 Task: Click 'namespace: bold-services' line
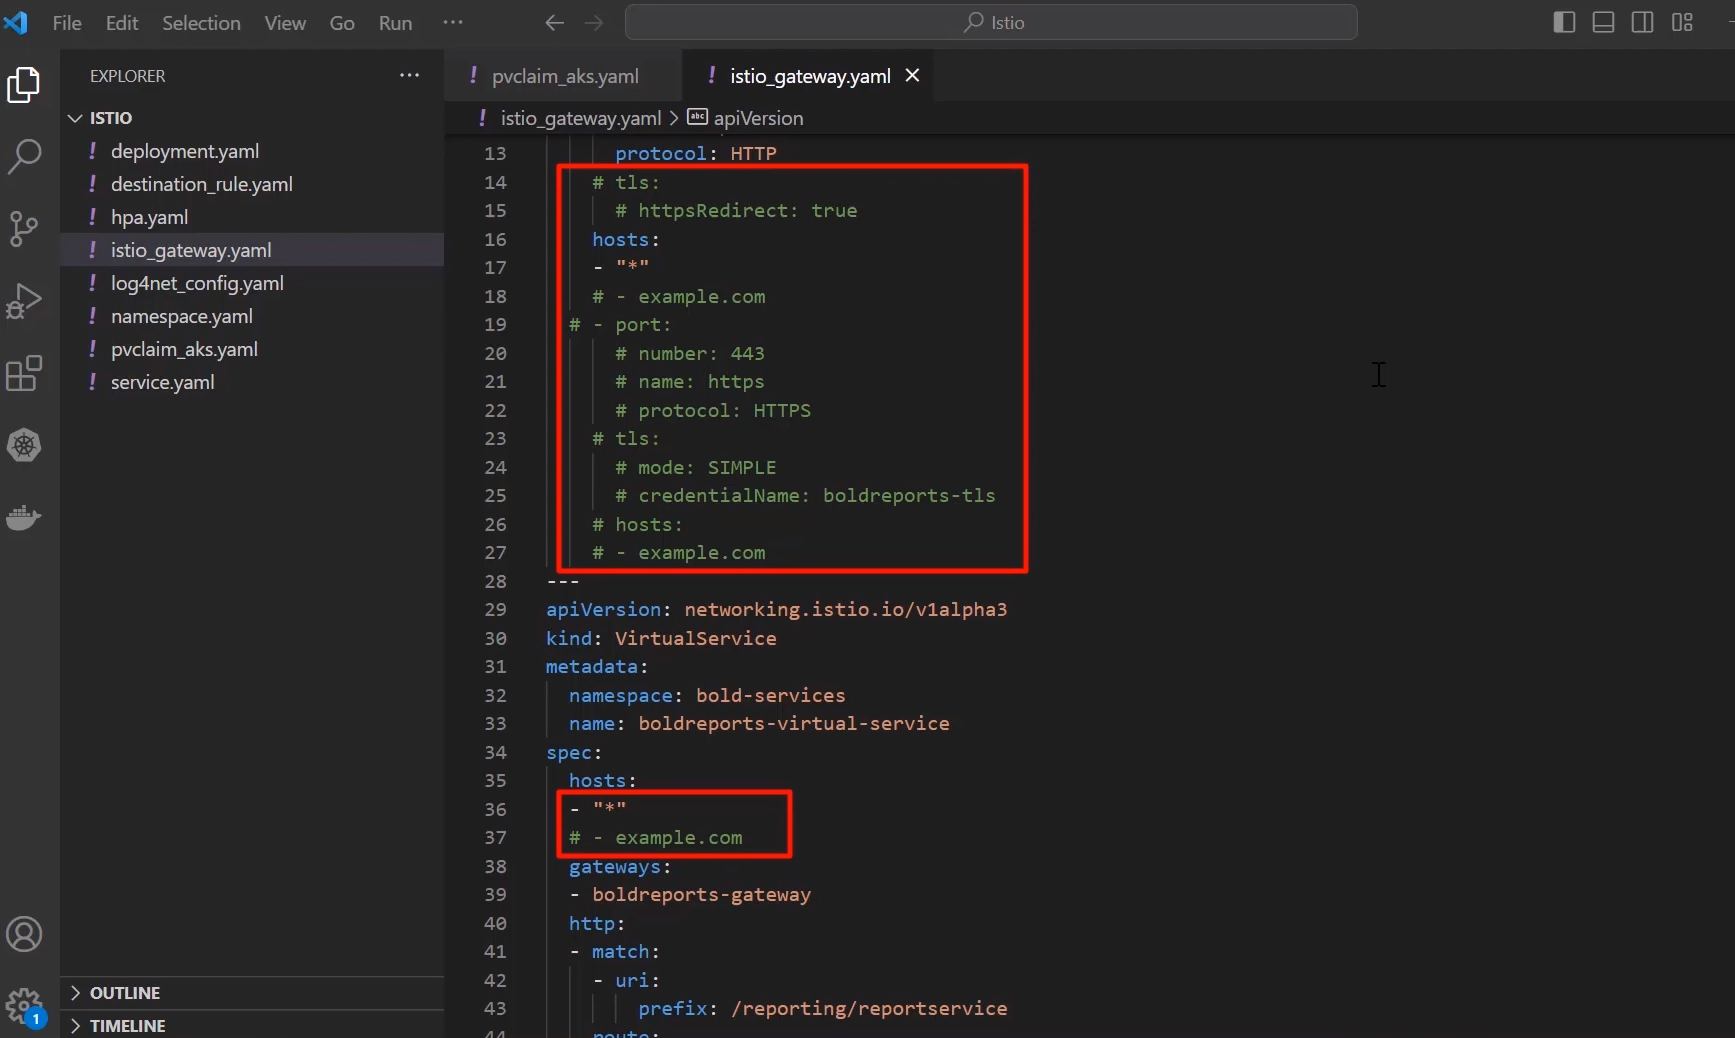[707, 696]
